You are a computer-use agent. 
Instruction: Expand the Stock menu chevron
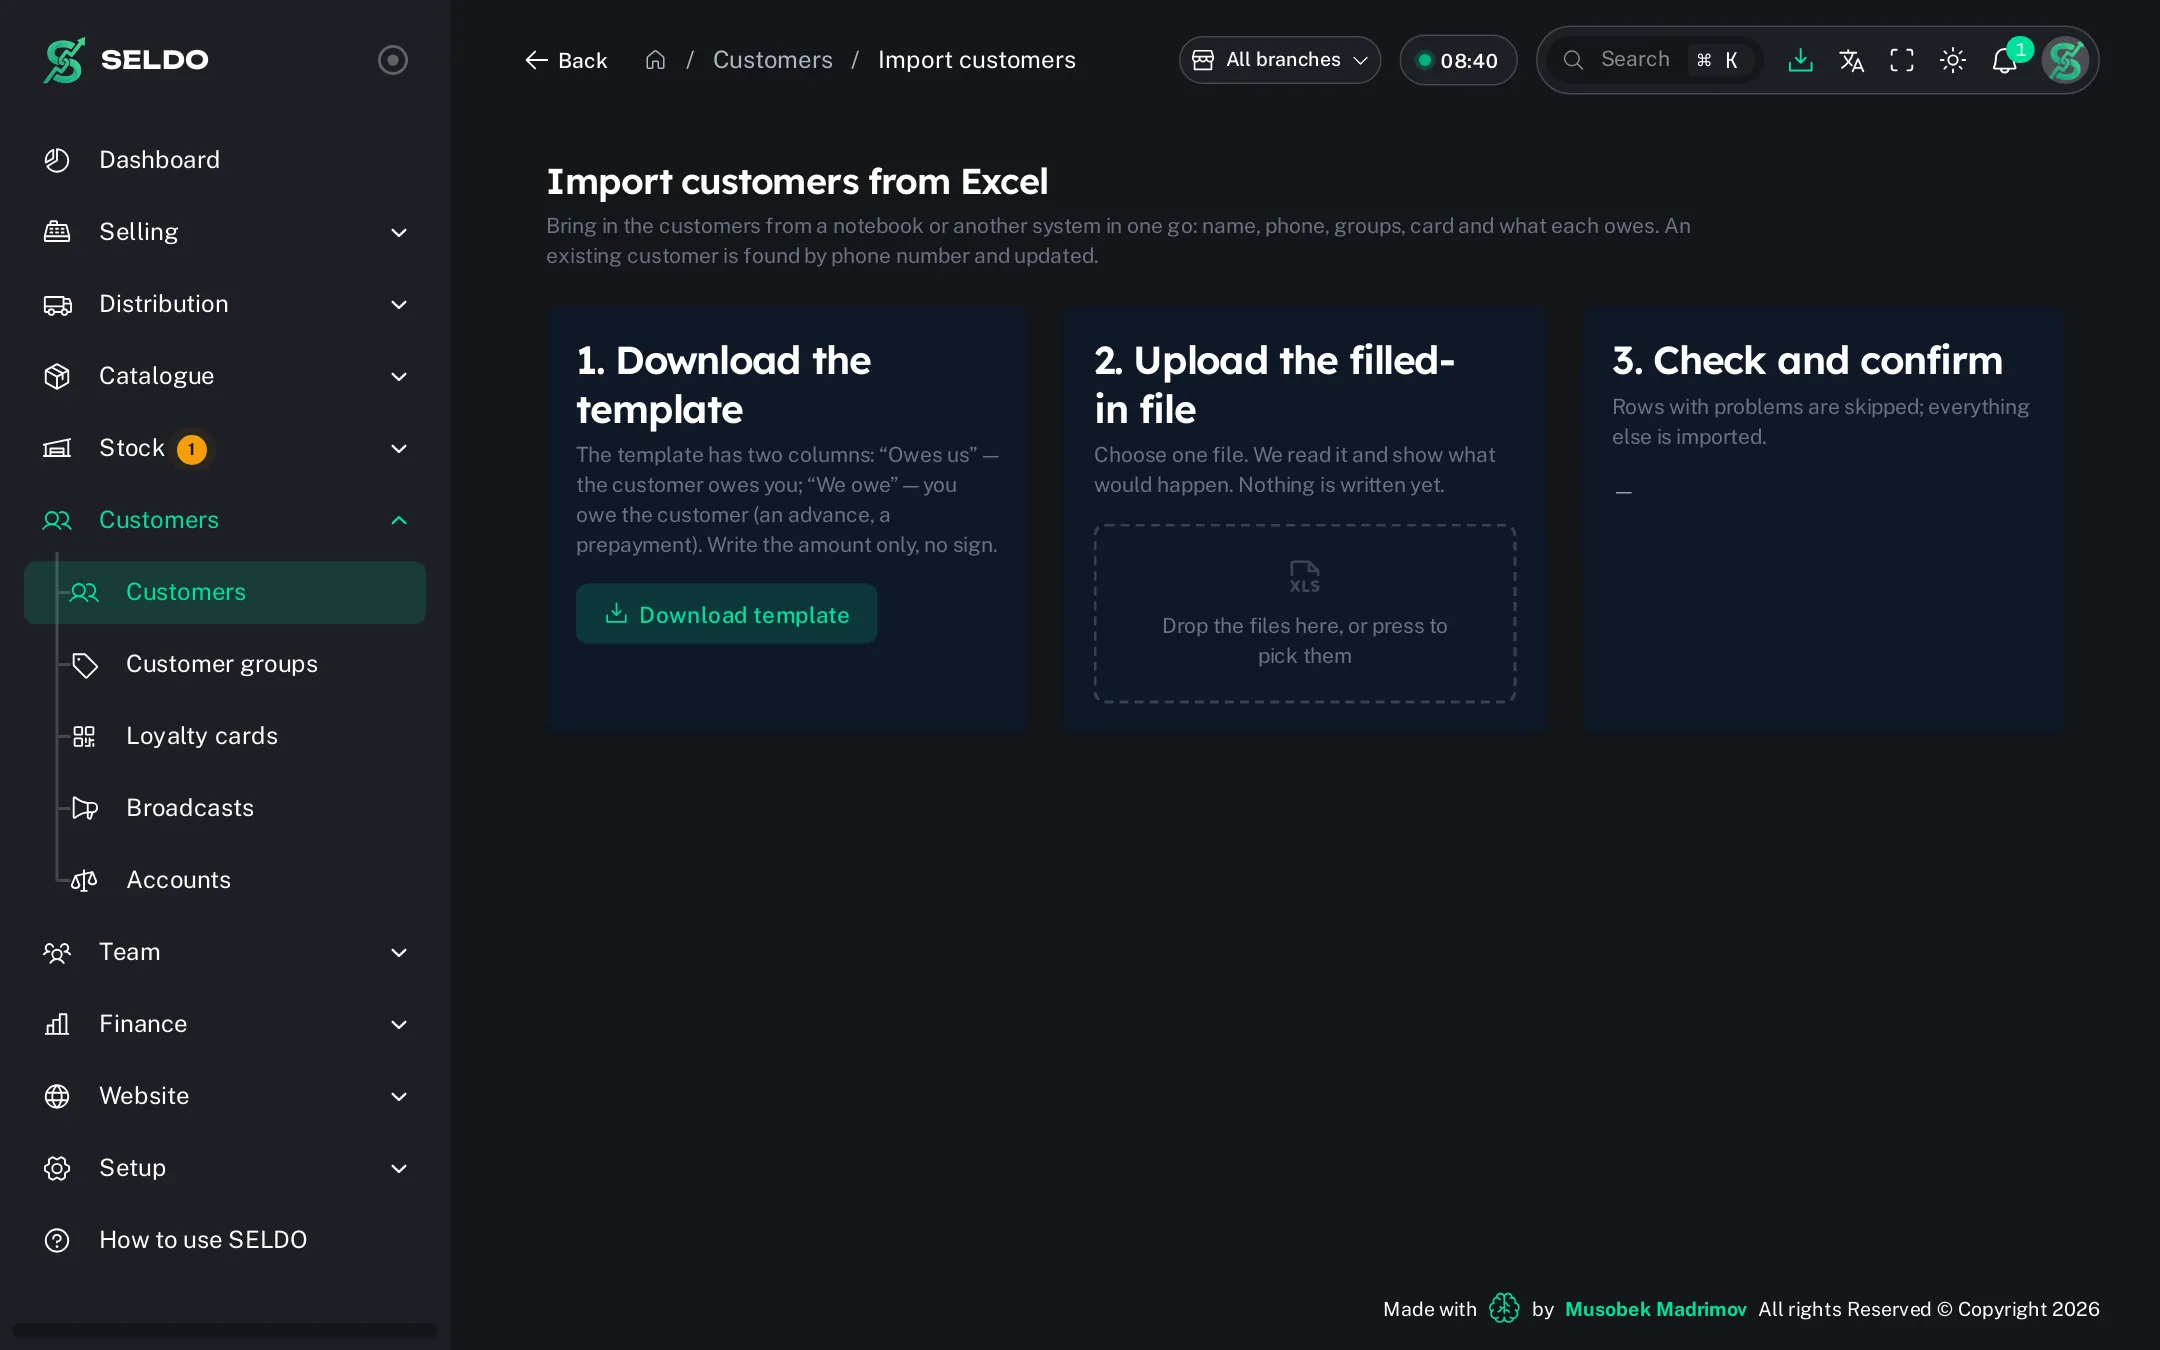tap(399, 449)
